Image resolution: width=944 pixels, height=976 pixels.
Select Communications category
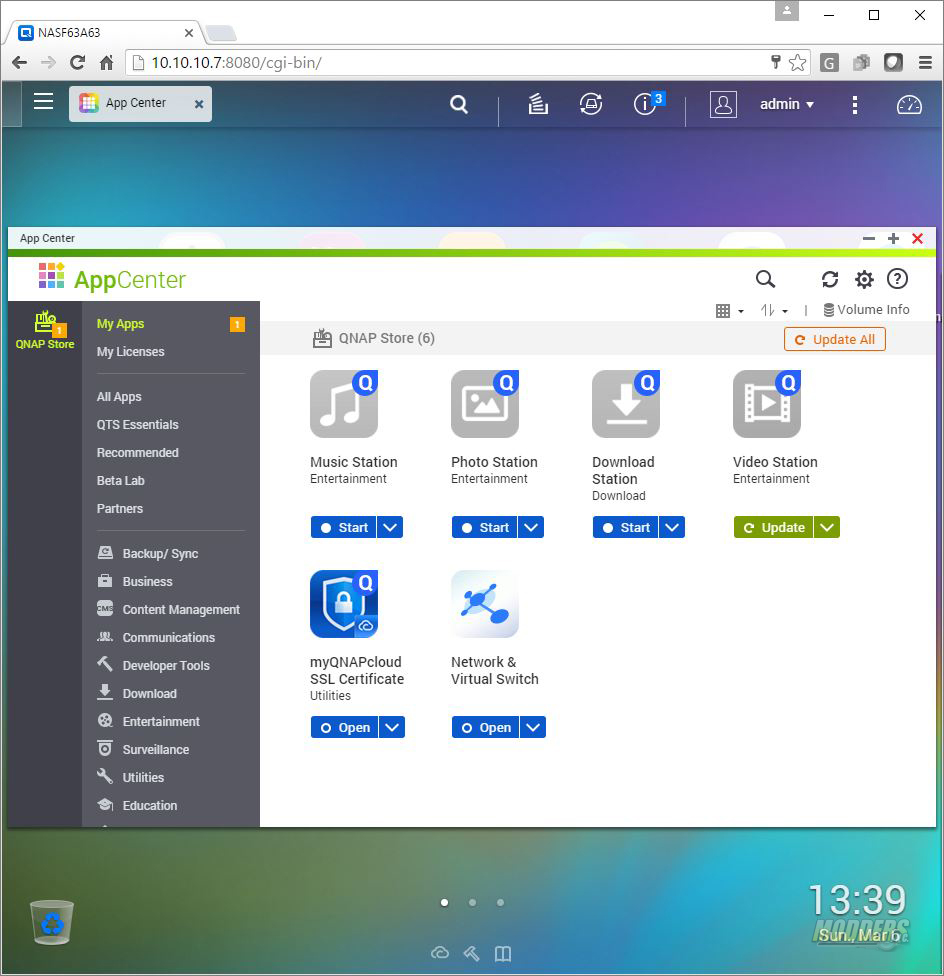[x=156, y=637]
